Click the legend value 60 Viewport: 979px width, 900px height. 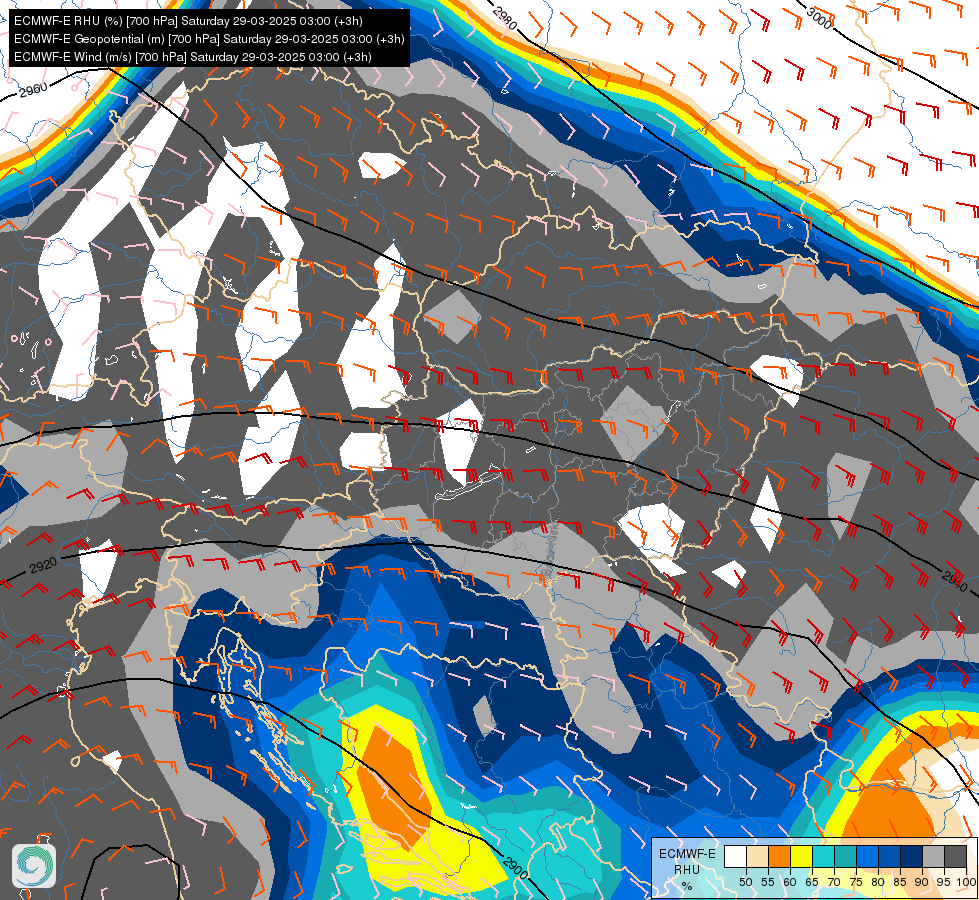(x=790, y=882)
